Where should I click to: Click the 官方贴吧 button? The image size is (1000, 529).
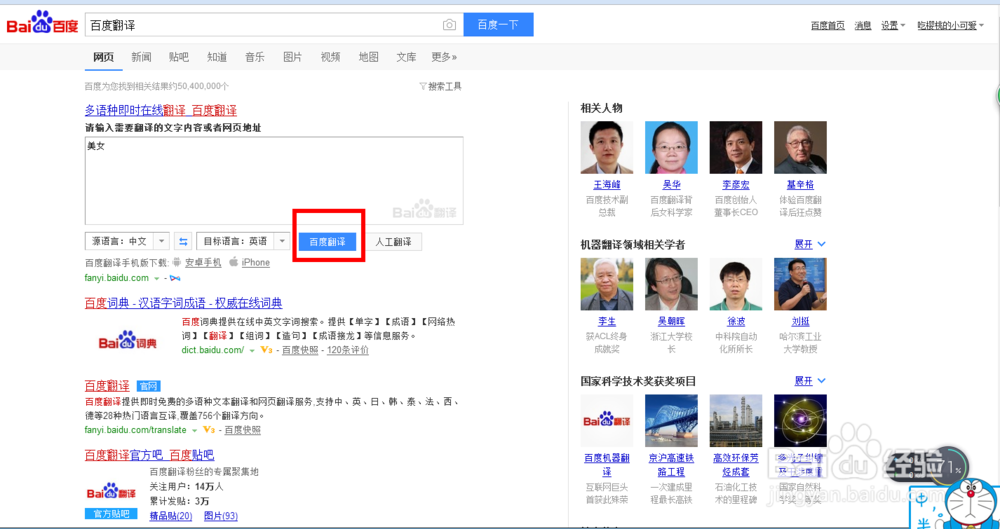coord(111,514)
